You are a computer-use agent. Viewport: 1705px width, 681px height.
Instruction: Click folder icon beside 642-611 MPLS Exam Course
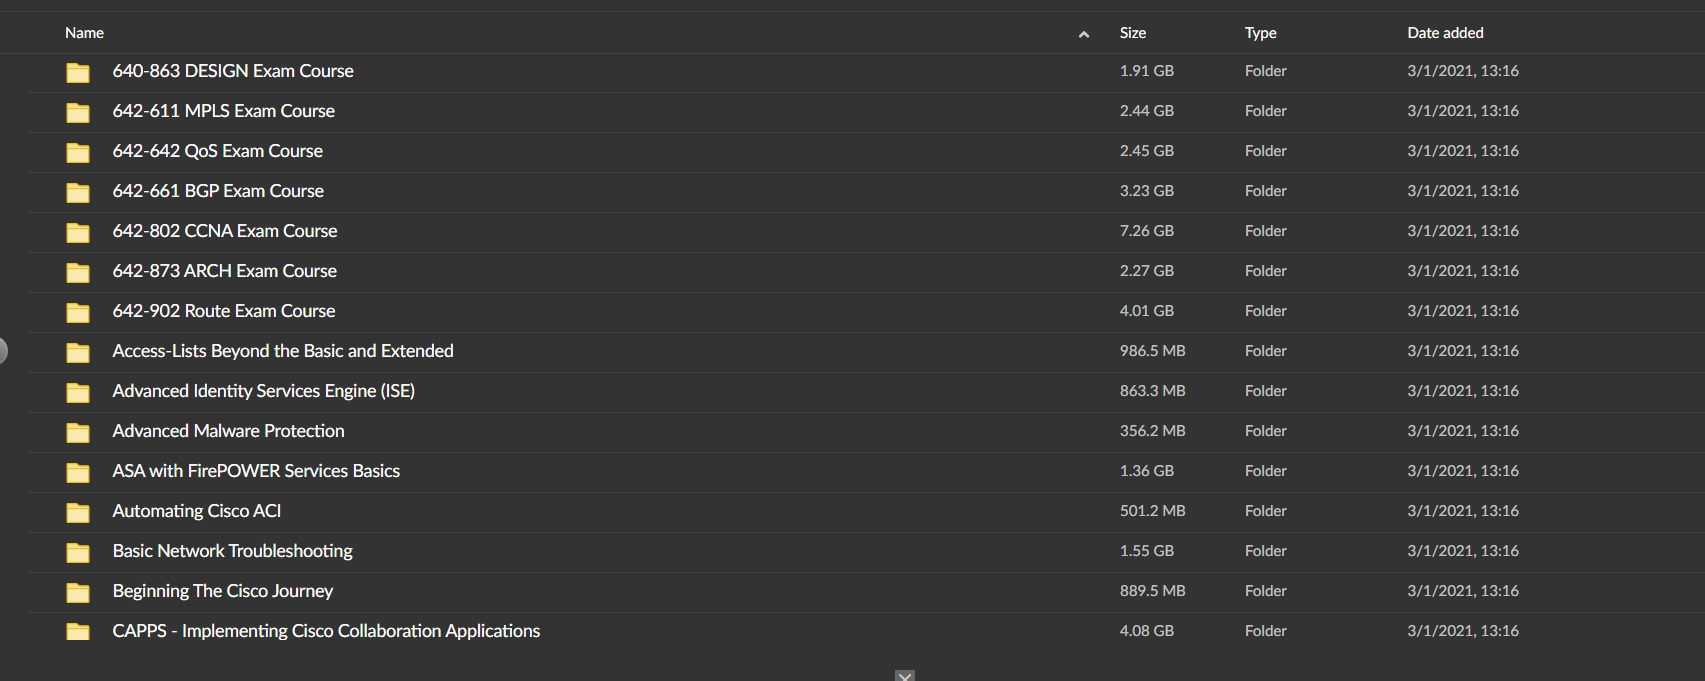click(x=78, y=112)
